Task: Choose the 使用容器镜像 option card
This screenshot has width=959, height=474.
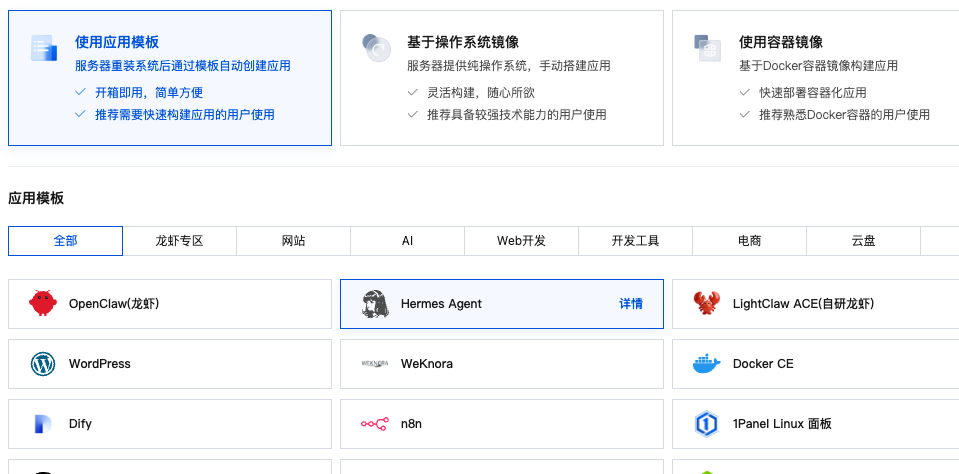Action: pos(815,78)
